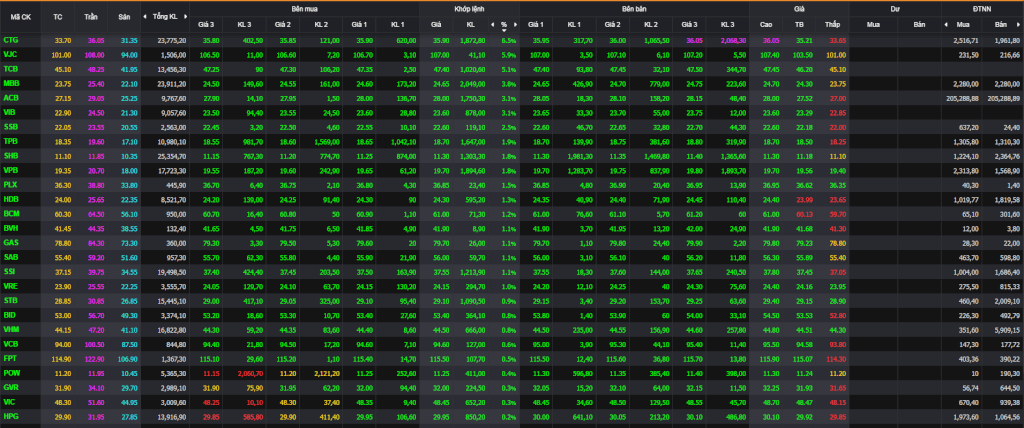Viewport: 1024px width, 428px height.
Task: Open the VIC stock symbol
Action: (10, 402)
